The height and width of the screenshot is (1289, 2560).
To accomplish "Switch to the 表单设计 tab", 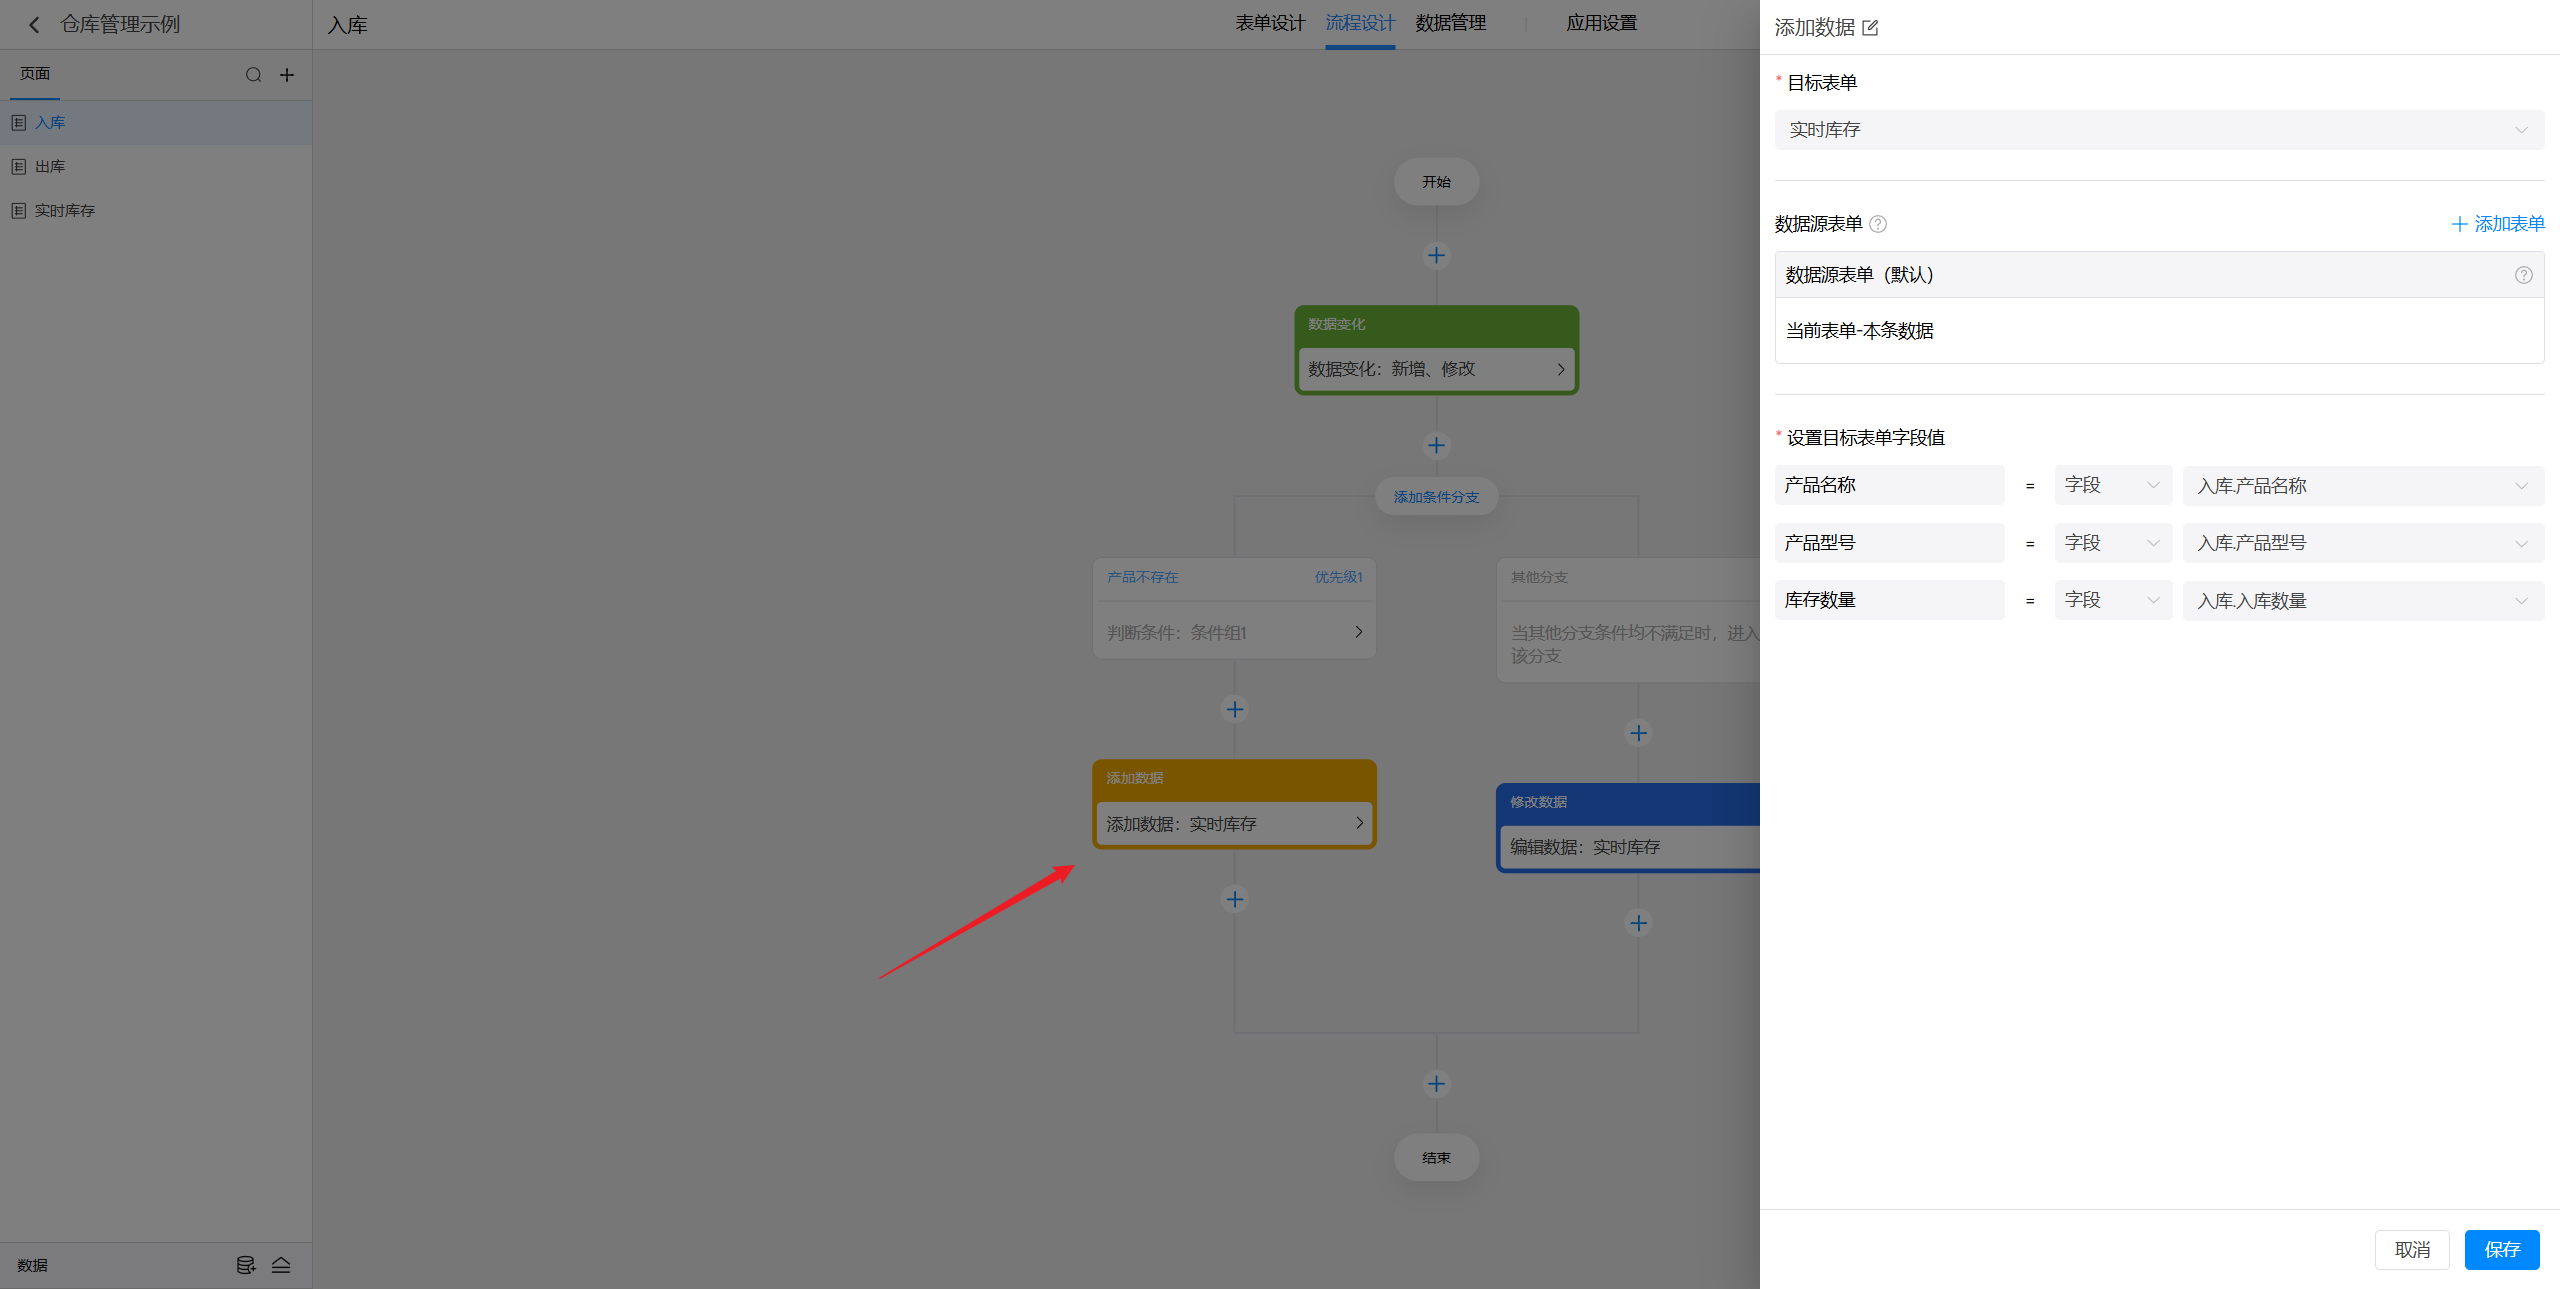I will click(x=1269, y=23).
